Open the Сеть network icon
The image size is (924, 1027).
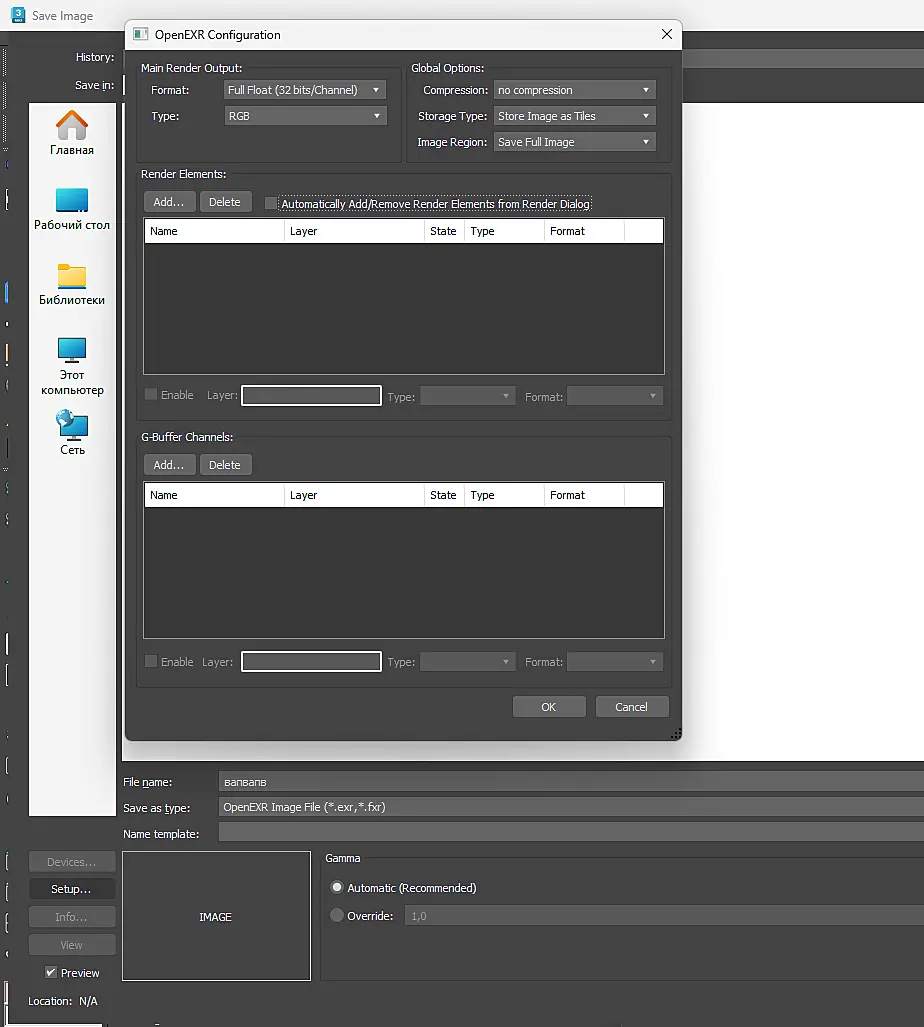tap(72, 433)
